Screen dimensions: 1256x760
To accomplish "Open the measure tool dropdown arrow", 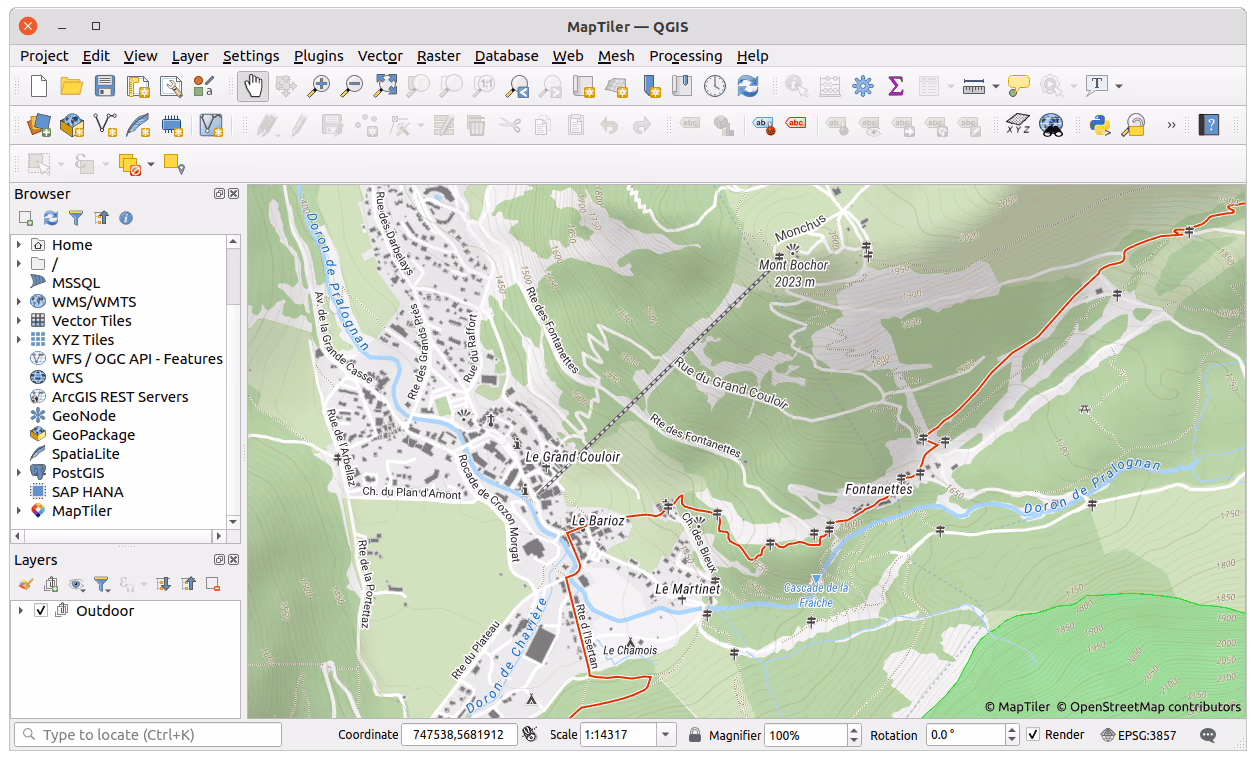I will (x=996, y=87).
